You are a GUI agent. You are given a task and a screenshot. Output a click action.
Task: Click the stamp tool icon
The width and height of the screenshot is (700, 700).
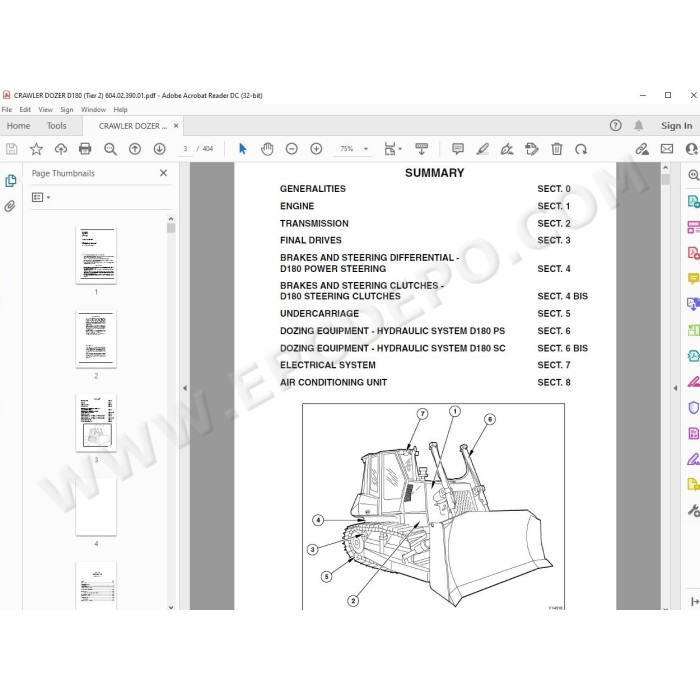tap(532, 149)
